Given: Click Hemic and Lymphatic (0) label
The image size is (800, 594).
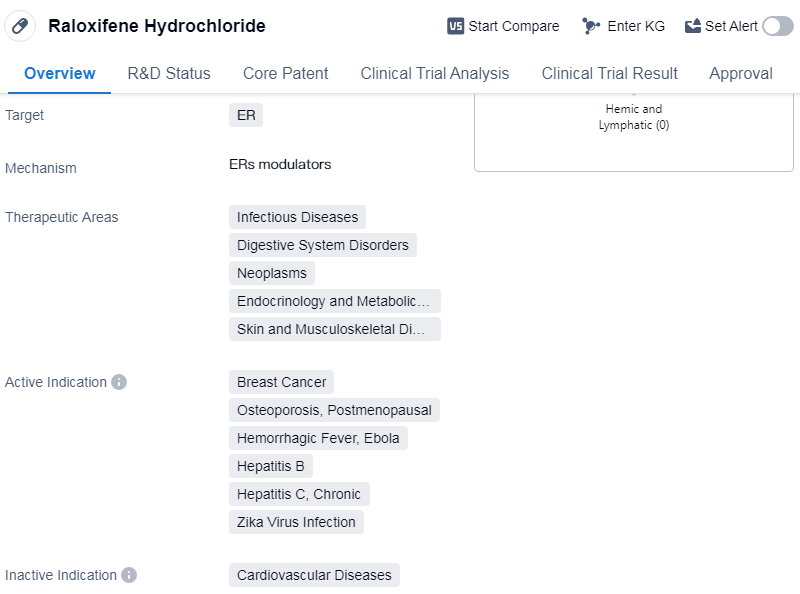Looking at the screenshot, I should pyautogui.click(x=633, y=117).
